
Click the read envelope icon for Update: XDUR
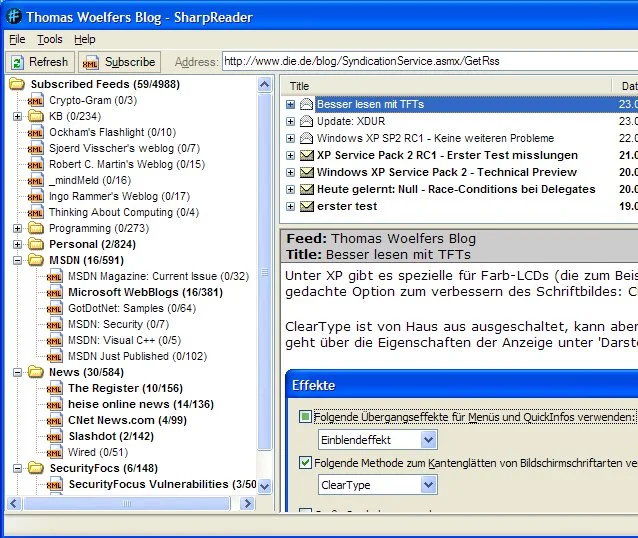click(306, 121)
